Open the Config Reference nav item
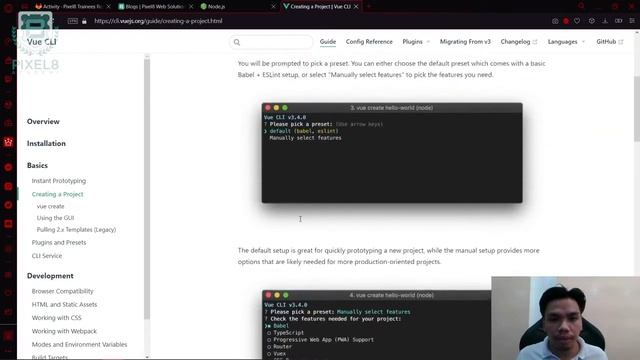 coord(369,42)
